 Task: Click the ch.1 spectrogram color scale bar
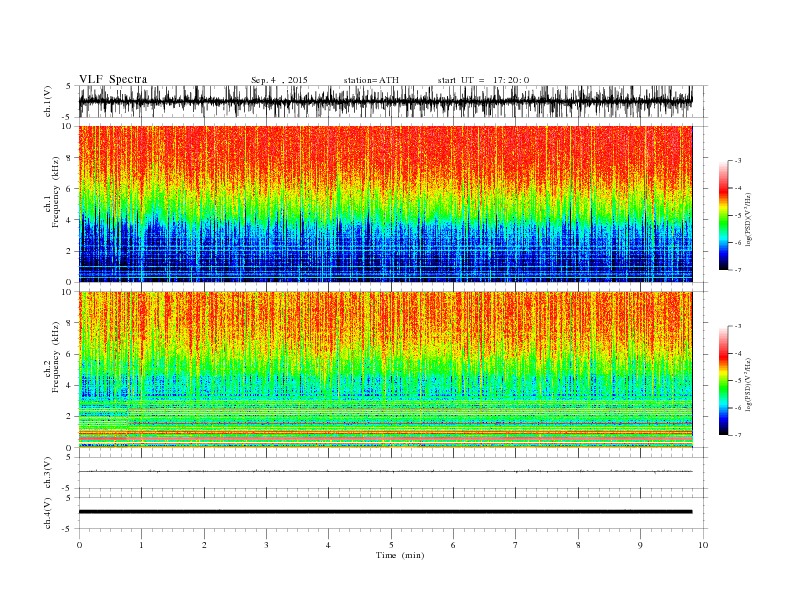point(724,216)
